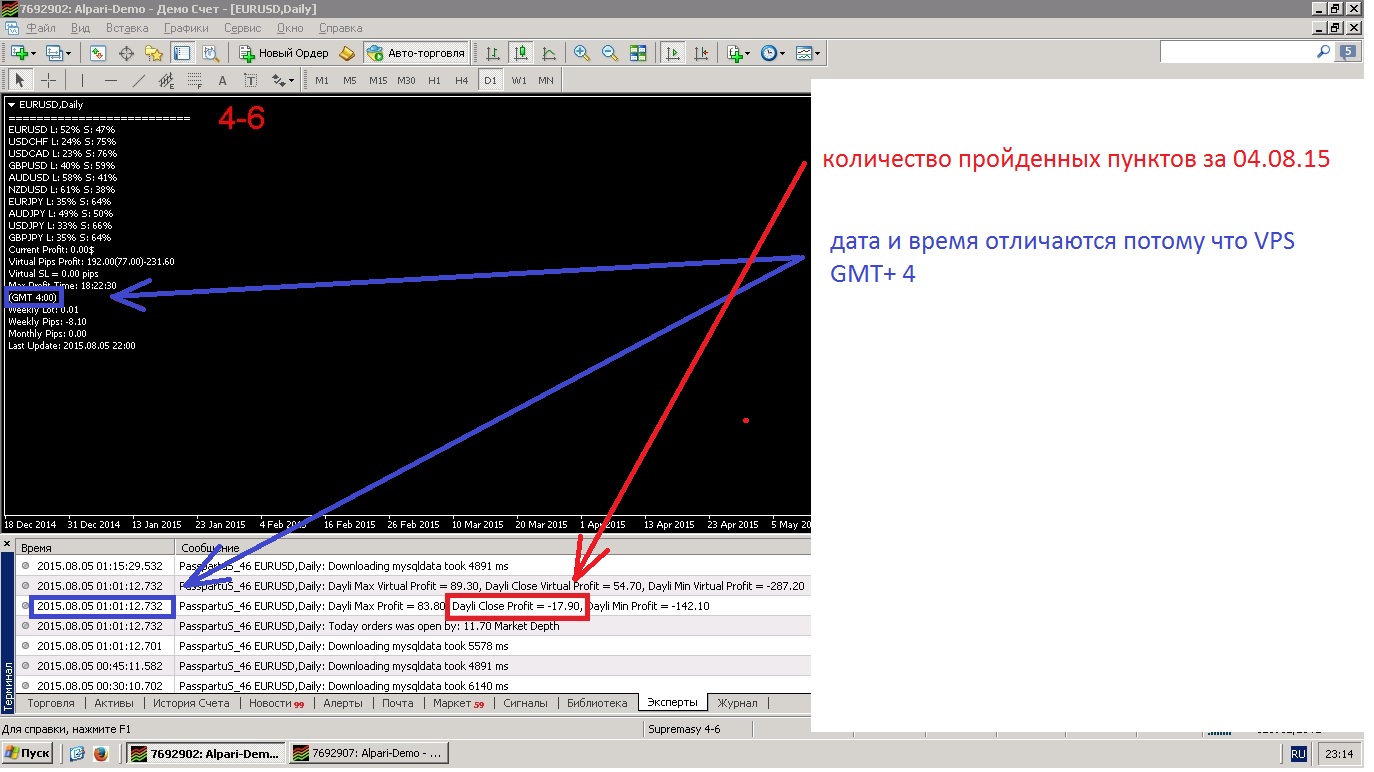1374x772 pixels.
Task: Open Firefox from the quick launch
Action: click(x=101, y=754)
